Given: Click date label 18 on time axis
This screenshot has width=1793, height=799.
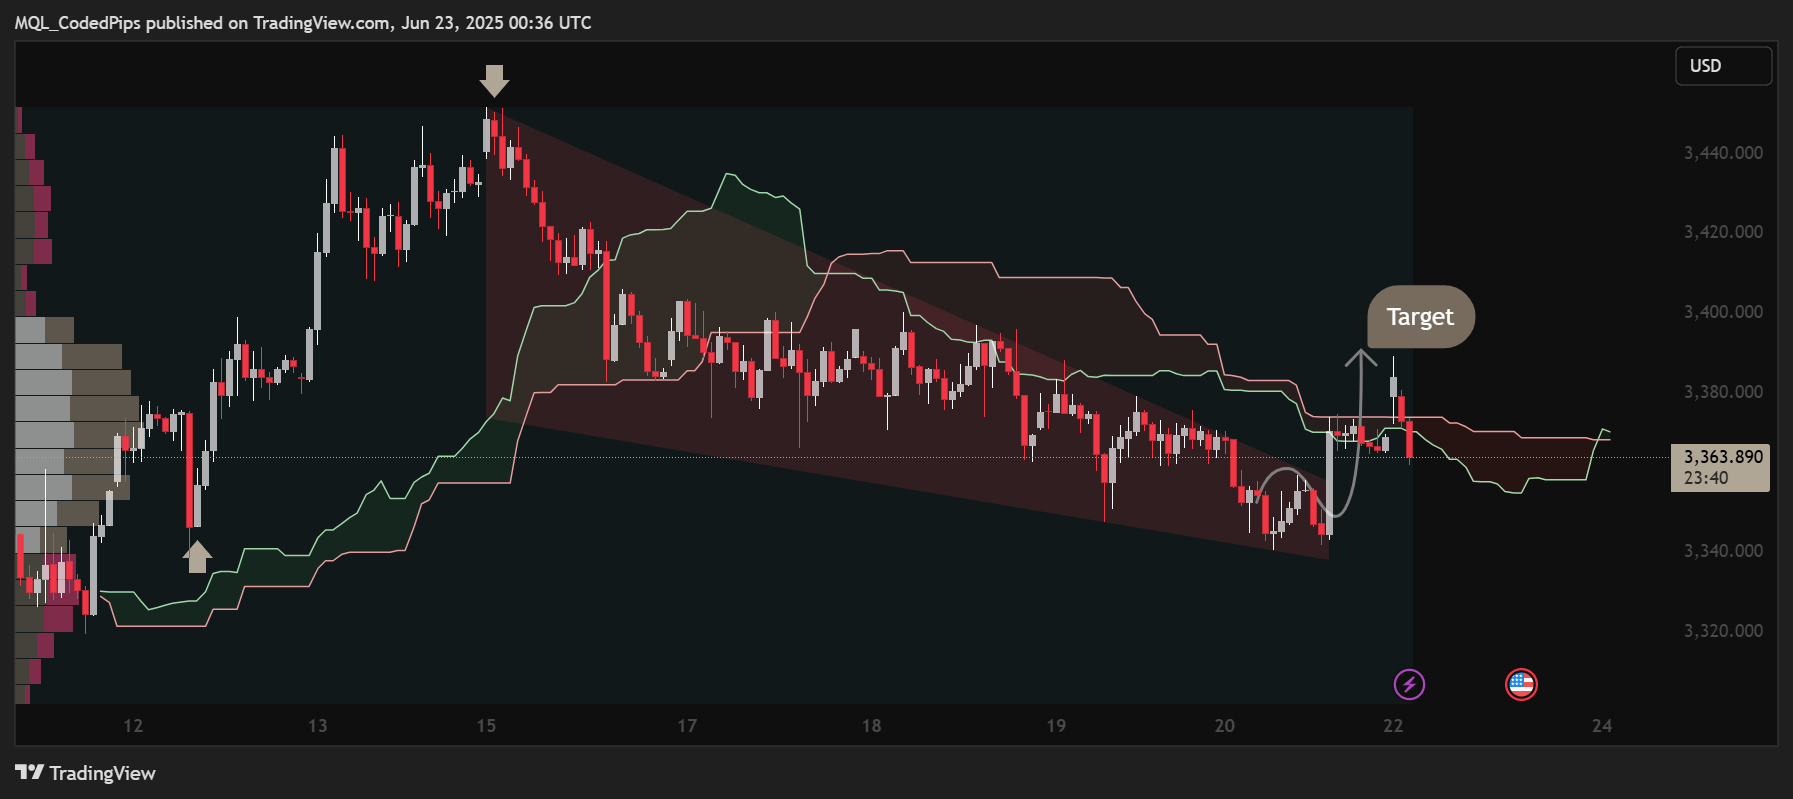Looking at the screenshot, I should 871,726.
